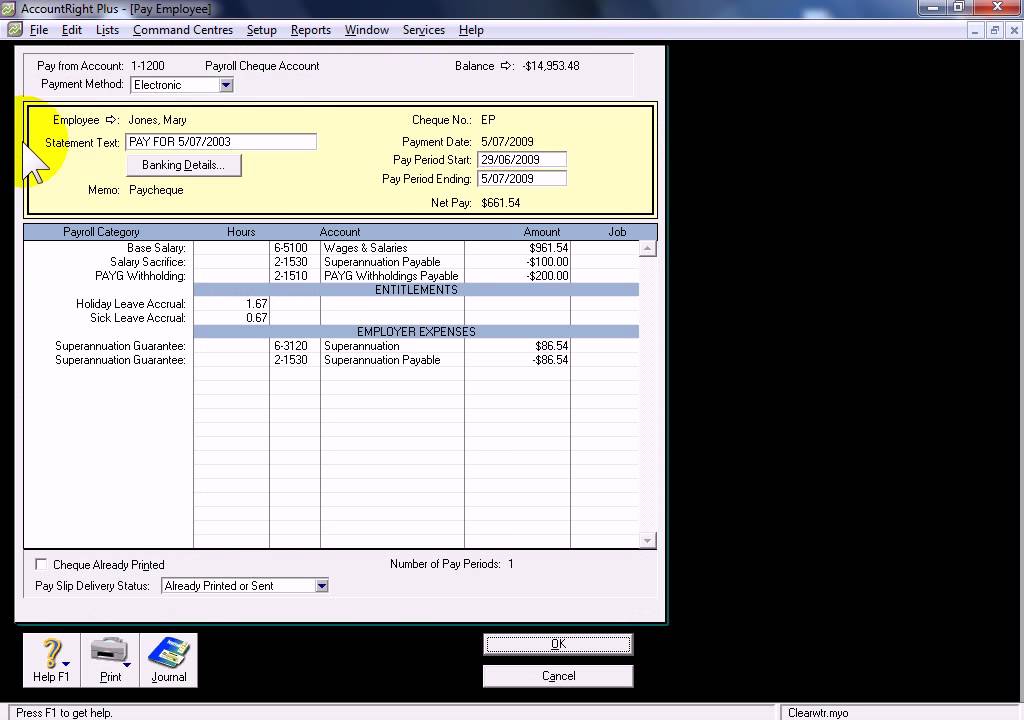Click the OK button
Image resolution: width=1024 pixels, height=720 pixels.
point(558,644)
